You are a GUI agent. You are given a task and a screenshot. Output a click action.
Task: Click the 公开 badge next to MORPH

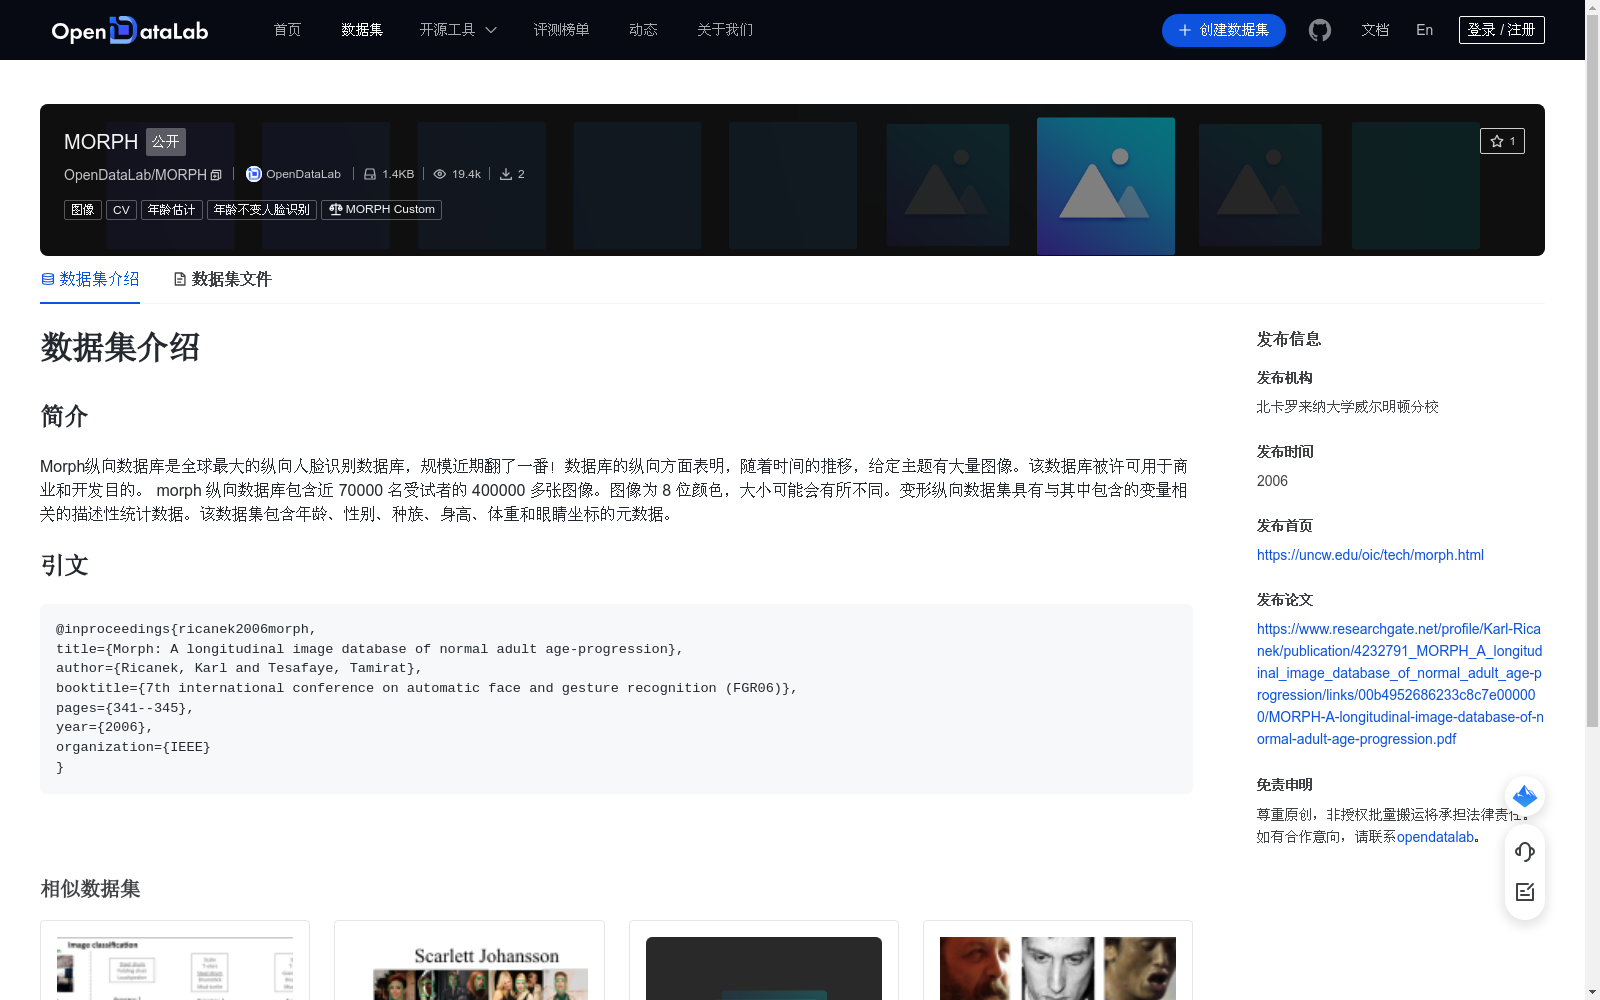(x=166, y=142)
